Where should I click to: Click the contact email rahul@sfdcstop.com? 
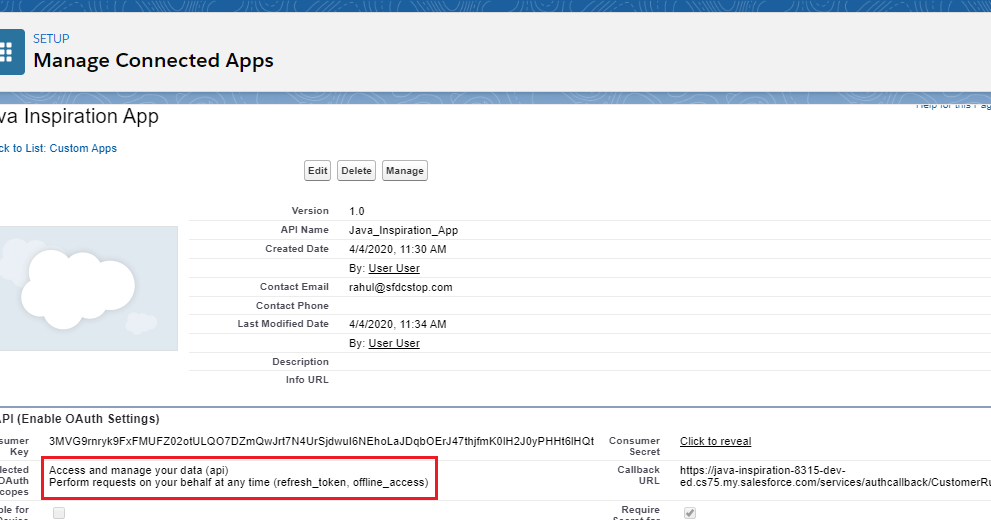pos(401,287)
